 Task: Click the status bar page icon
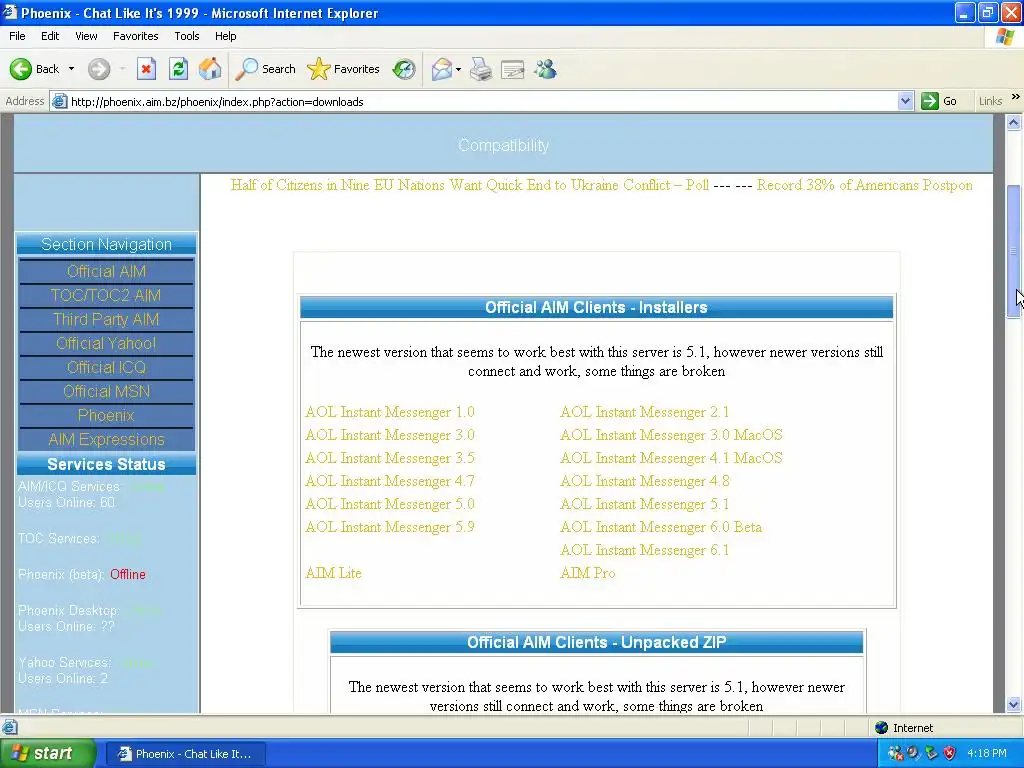click(9, 727)
